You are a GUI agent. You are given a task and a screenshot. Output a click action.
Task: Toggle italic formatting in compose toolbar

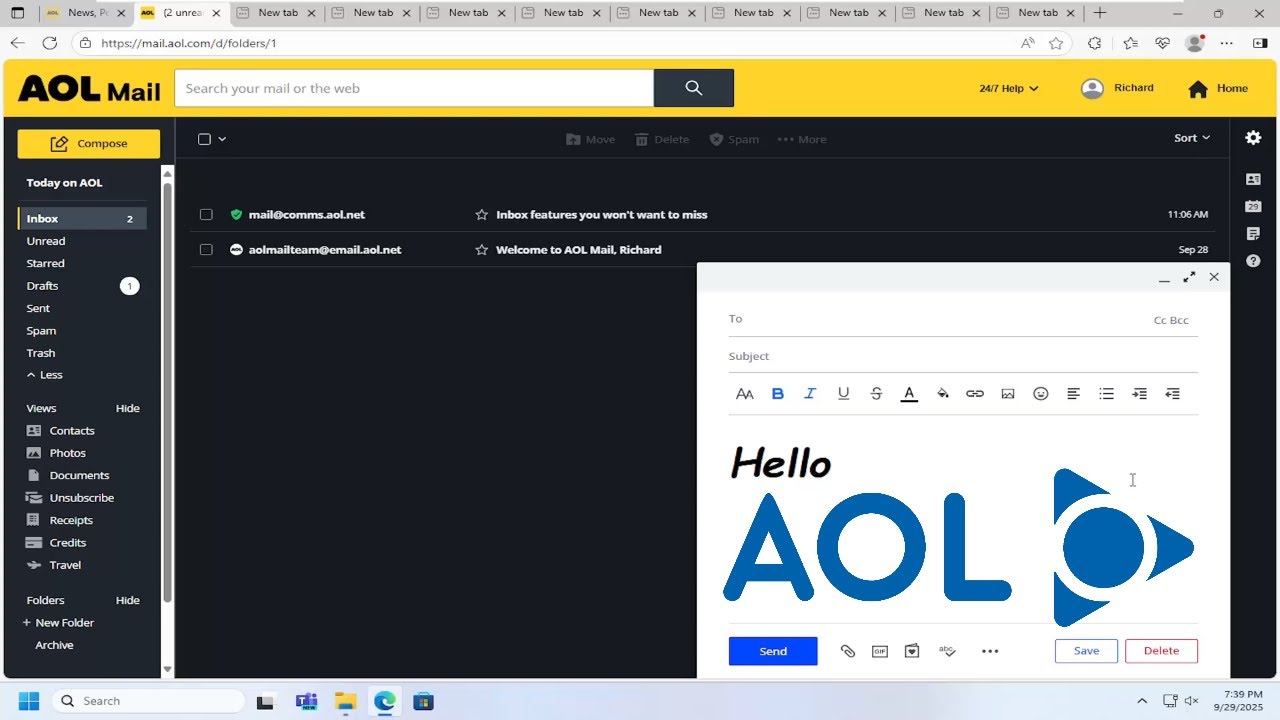click(810, 394)
